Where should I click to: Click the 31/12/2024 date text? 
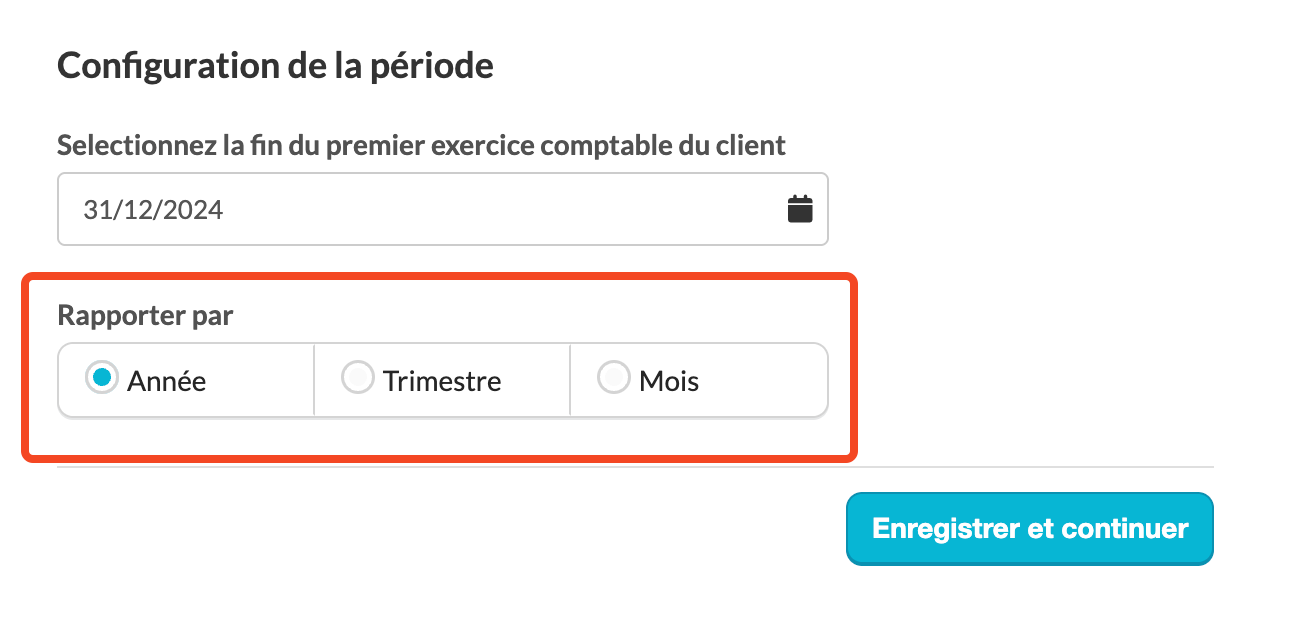[153, 210]
